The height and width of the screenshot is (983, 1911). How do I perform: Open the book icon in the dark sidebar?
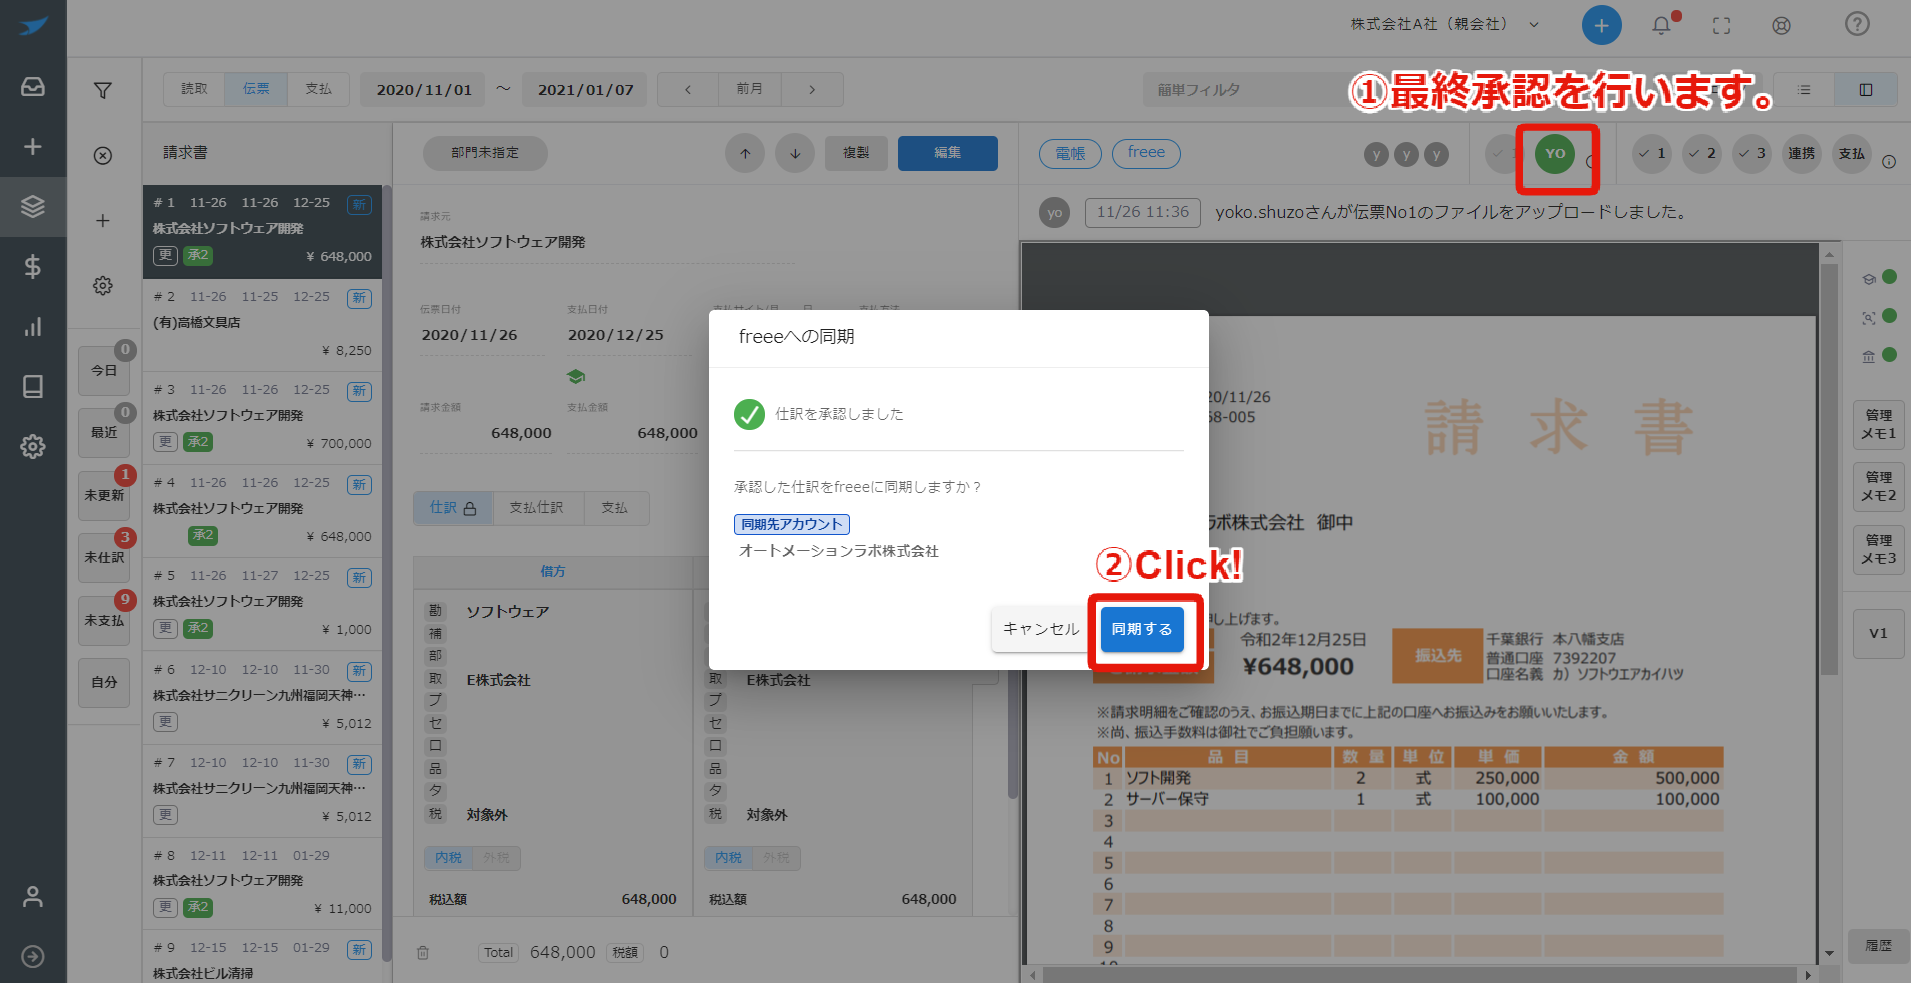pyautogui.click(x=33, y=387)
